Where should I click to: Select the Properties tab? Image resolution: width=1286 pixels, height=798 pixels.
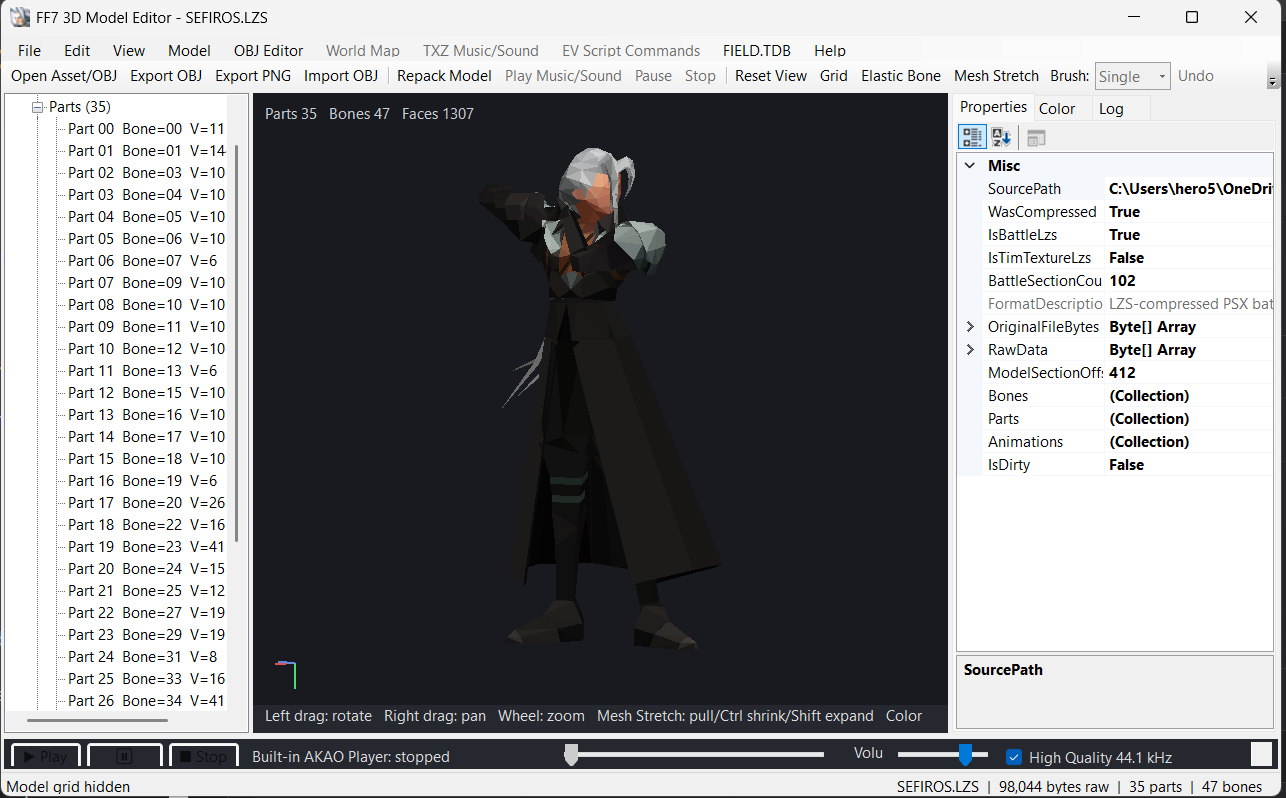(993, 107)
